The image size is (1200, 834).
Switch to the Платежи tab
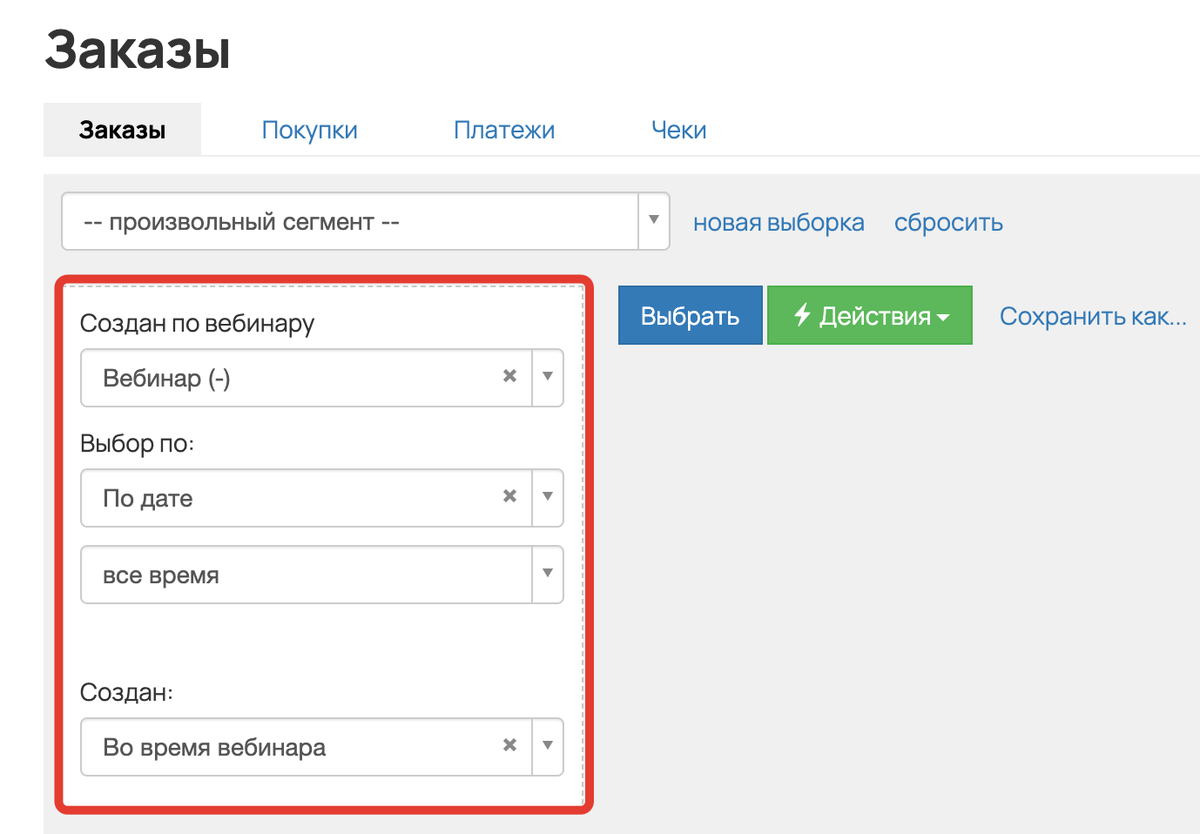(x=504, y=130)
